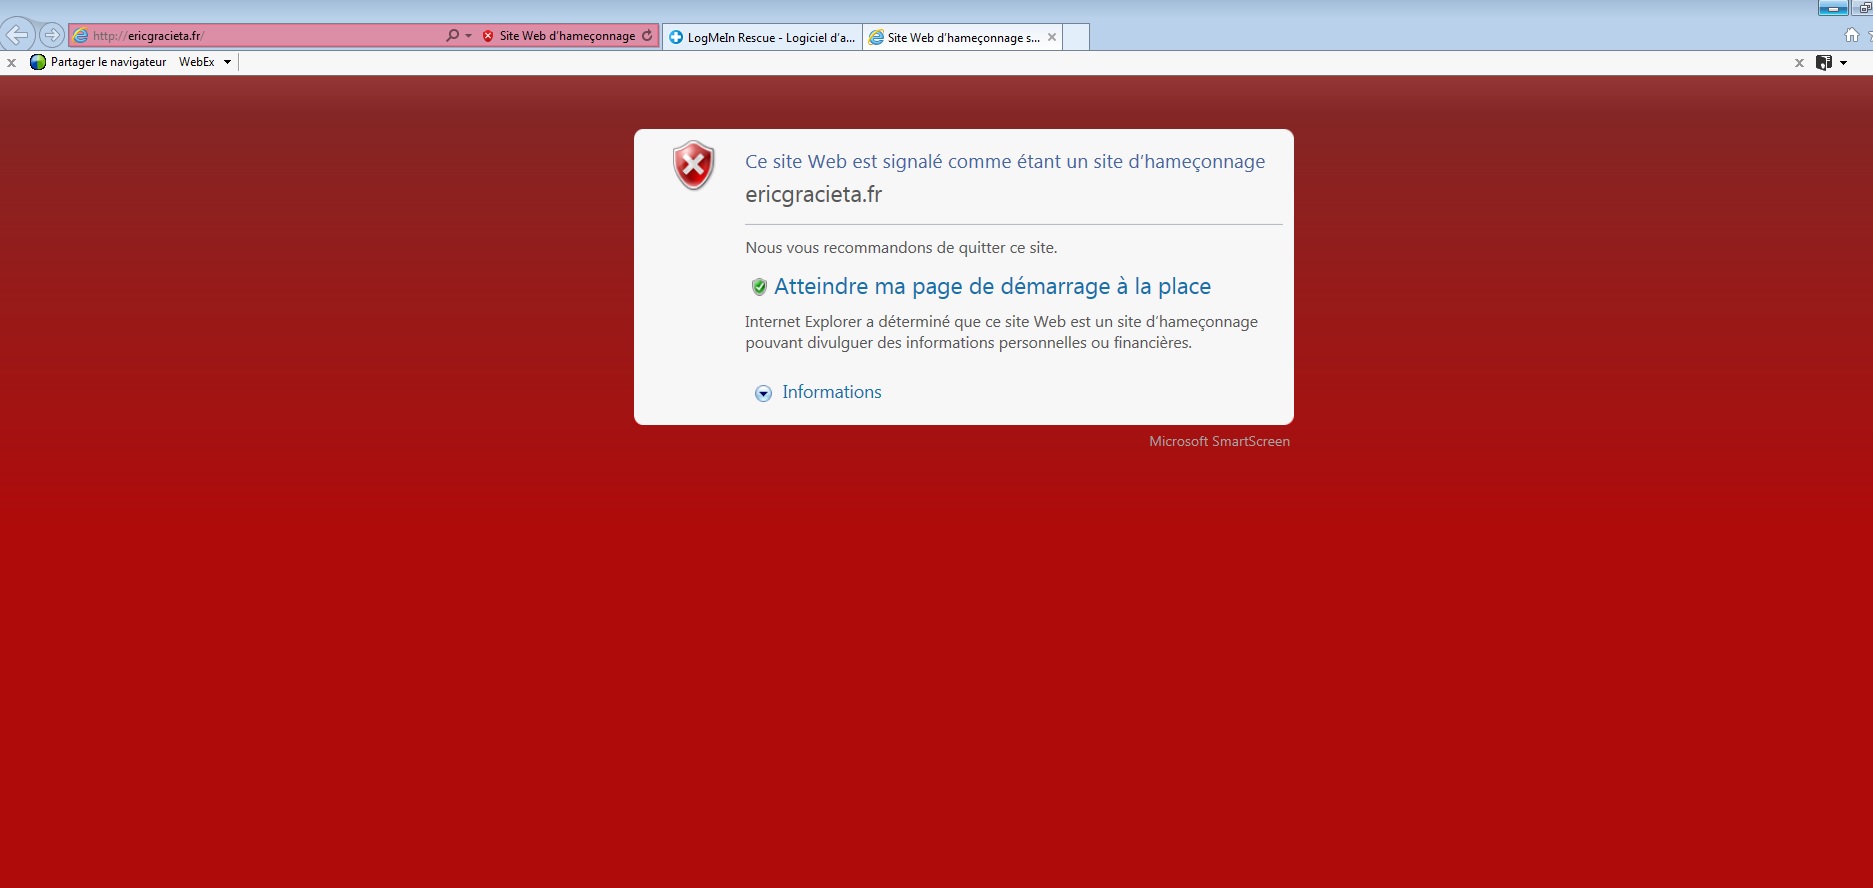Click the browser Forward arrow button
This screenshot has height=888, width=1873.
click(x=51, y=35)
